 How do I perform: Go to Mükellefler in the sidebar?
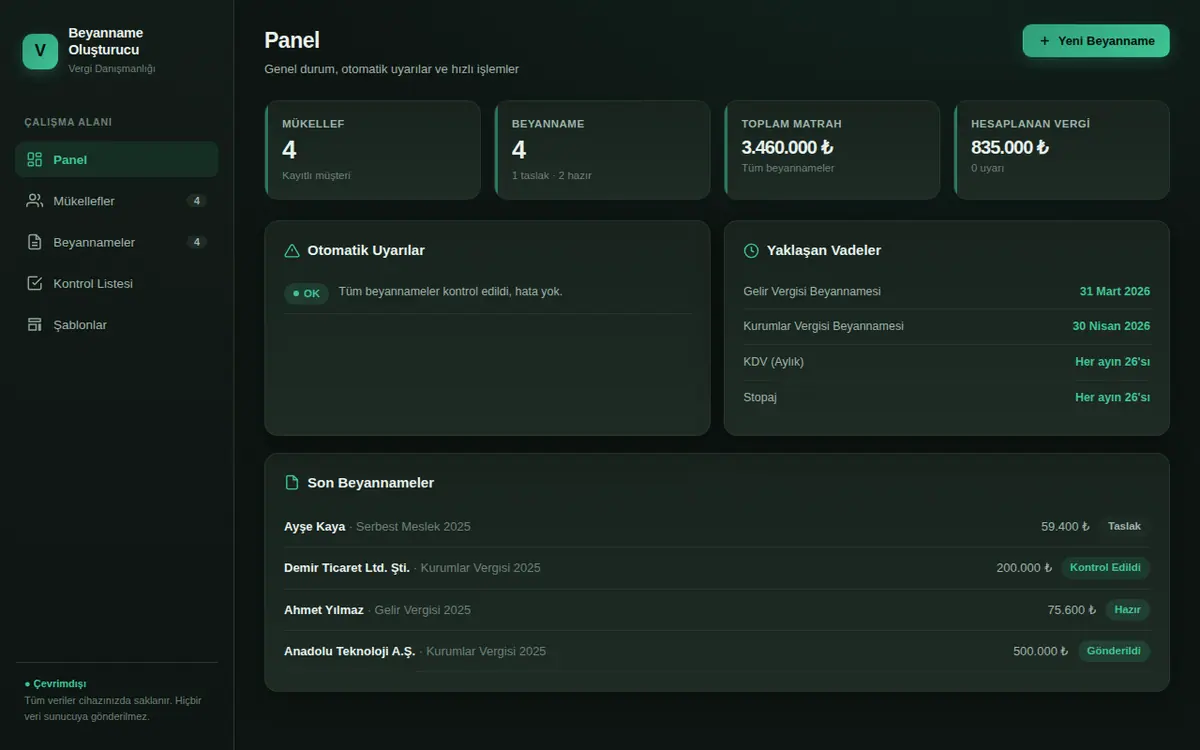(116, 201)
